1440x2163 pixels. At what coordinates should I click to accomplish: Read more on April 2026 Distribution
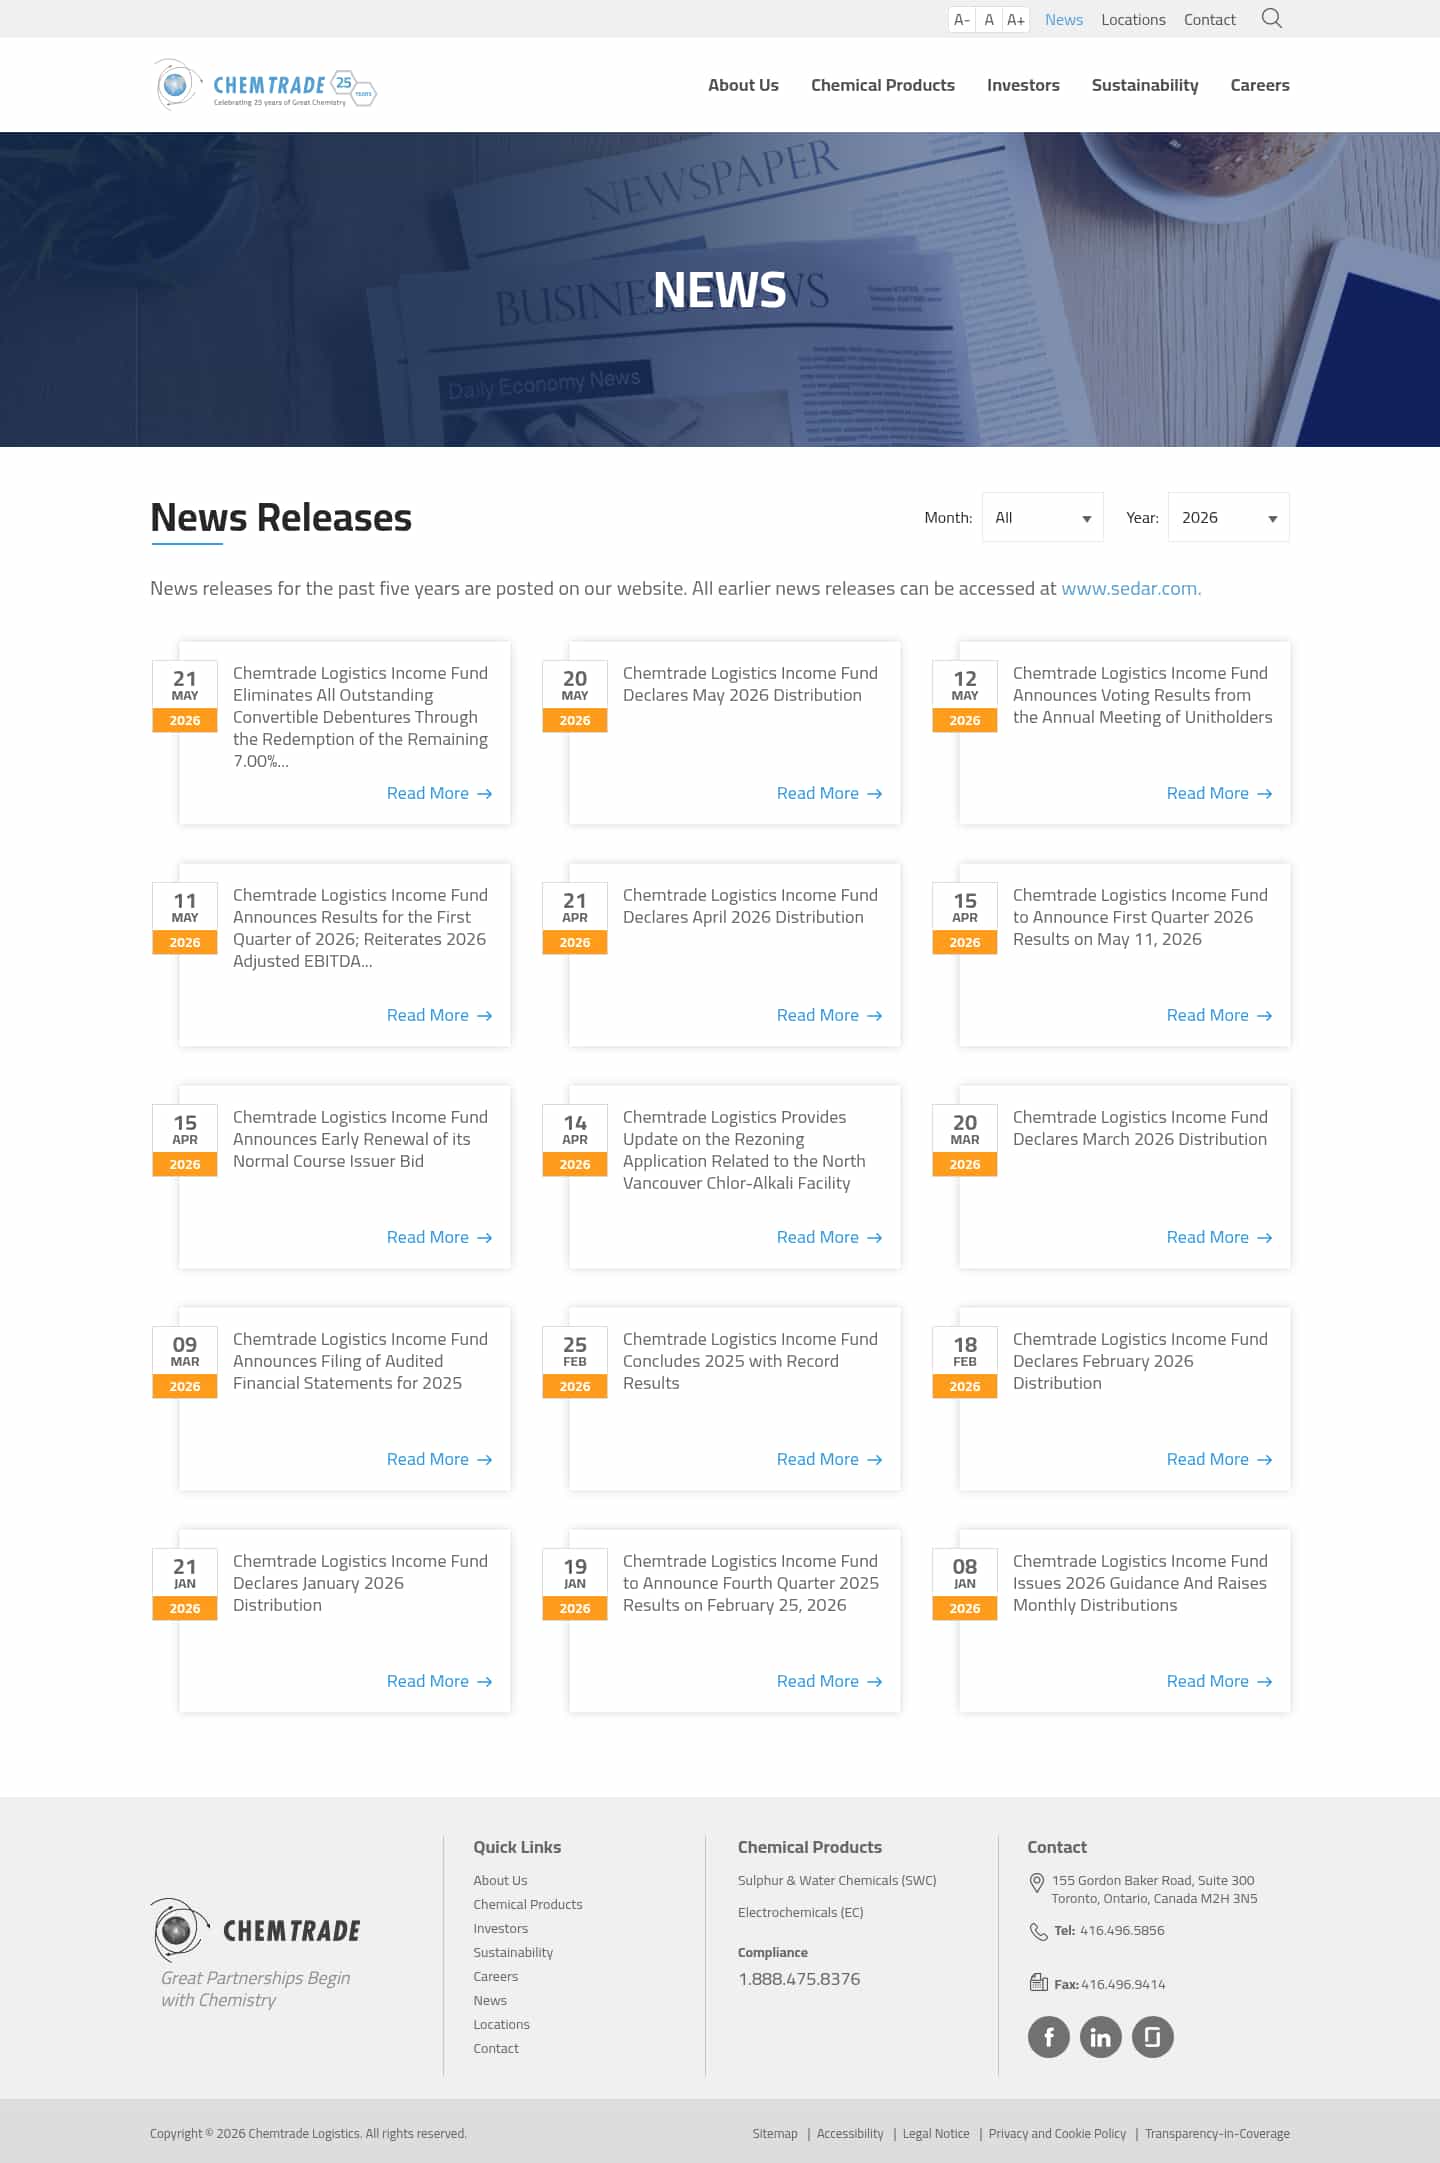point(829,1015)
